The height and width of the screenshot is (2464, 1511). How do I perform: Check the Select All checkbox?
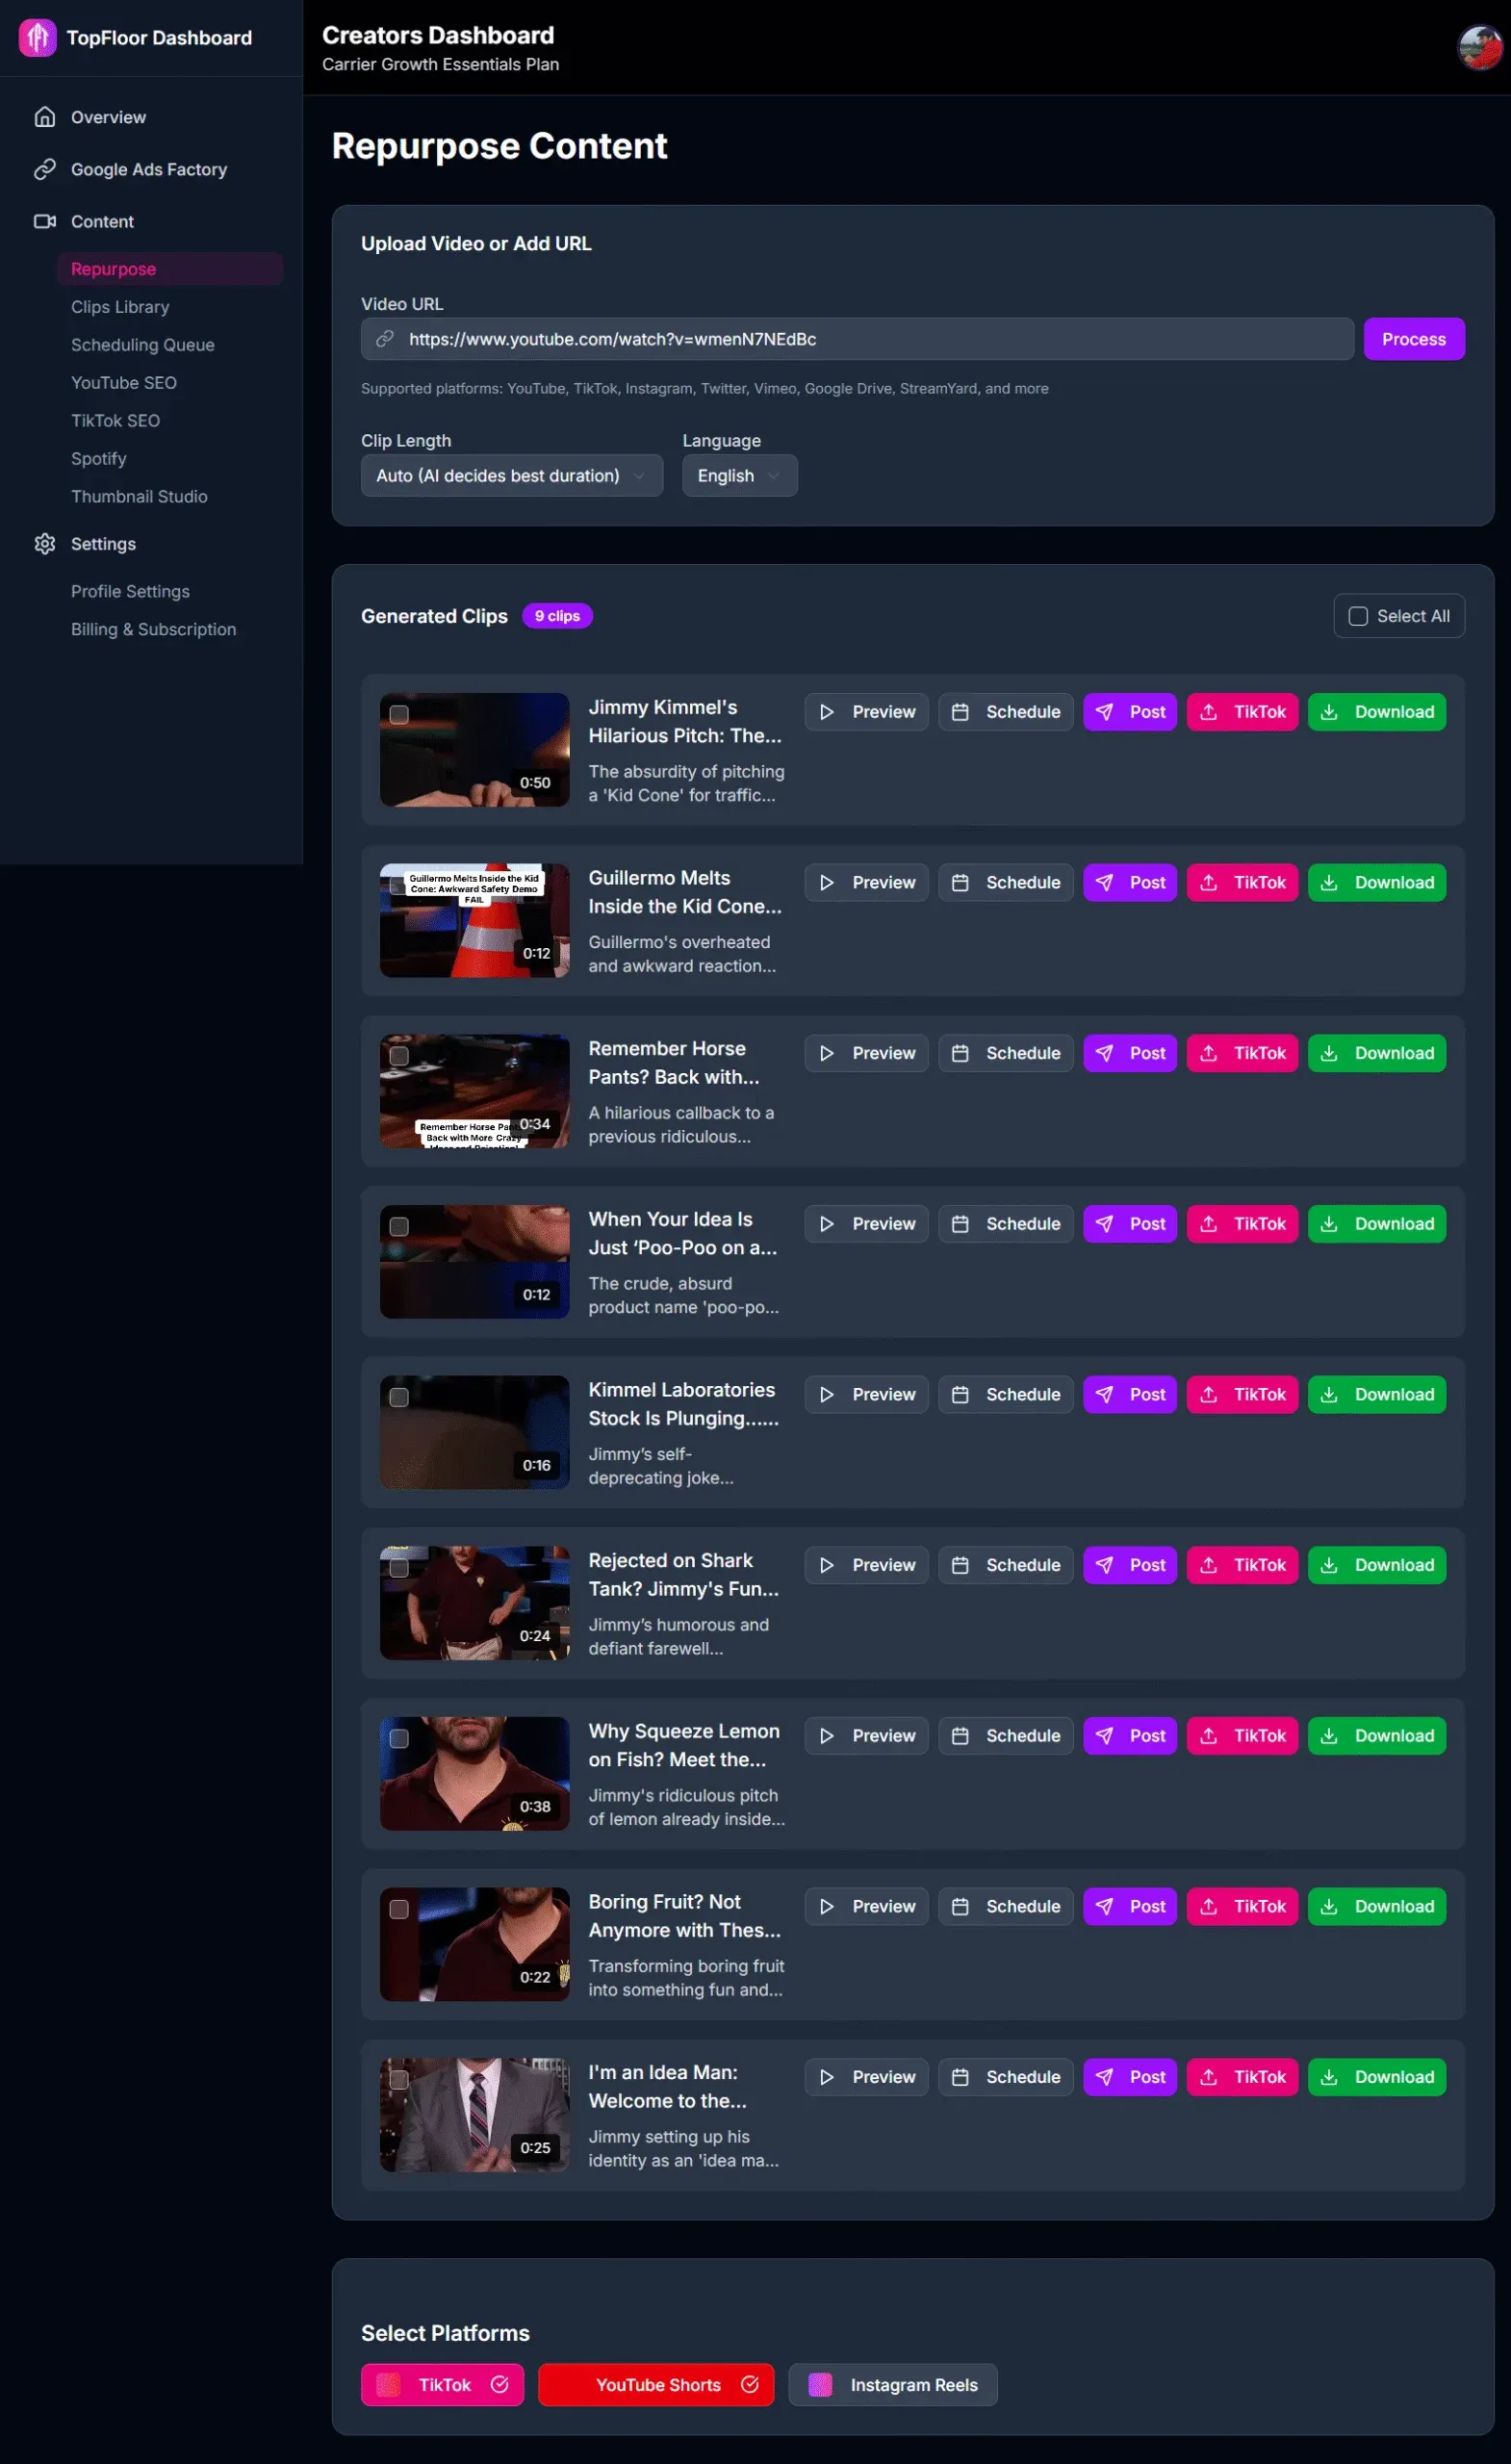[x=1358, y=616]
